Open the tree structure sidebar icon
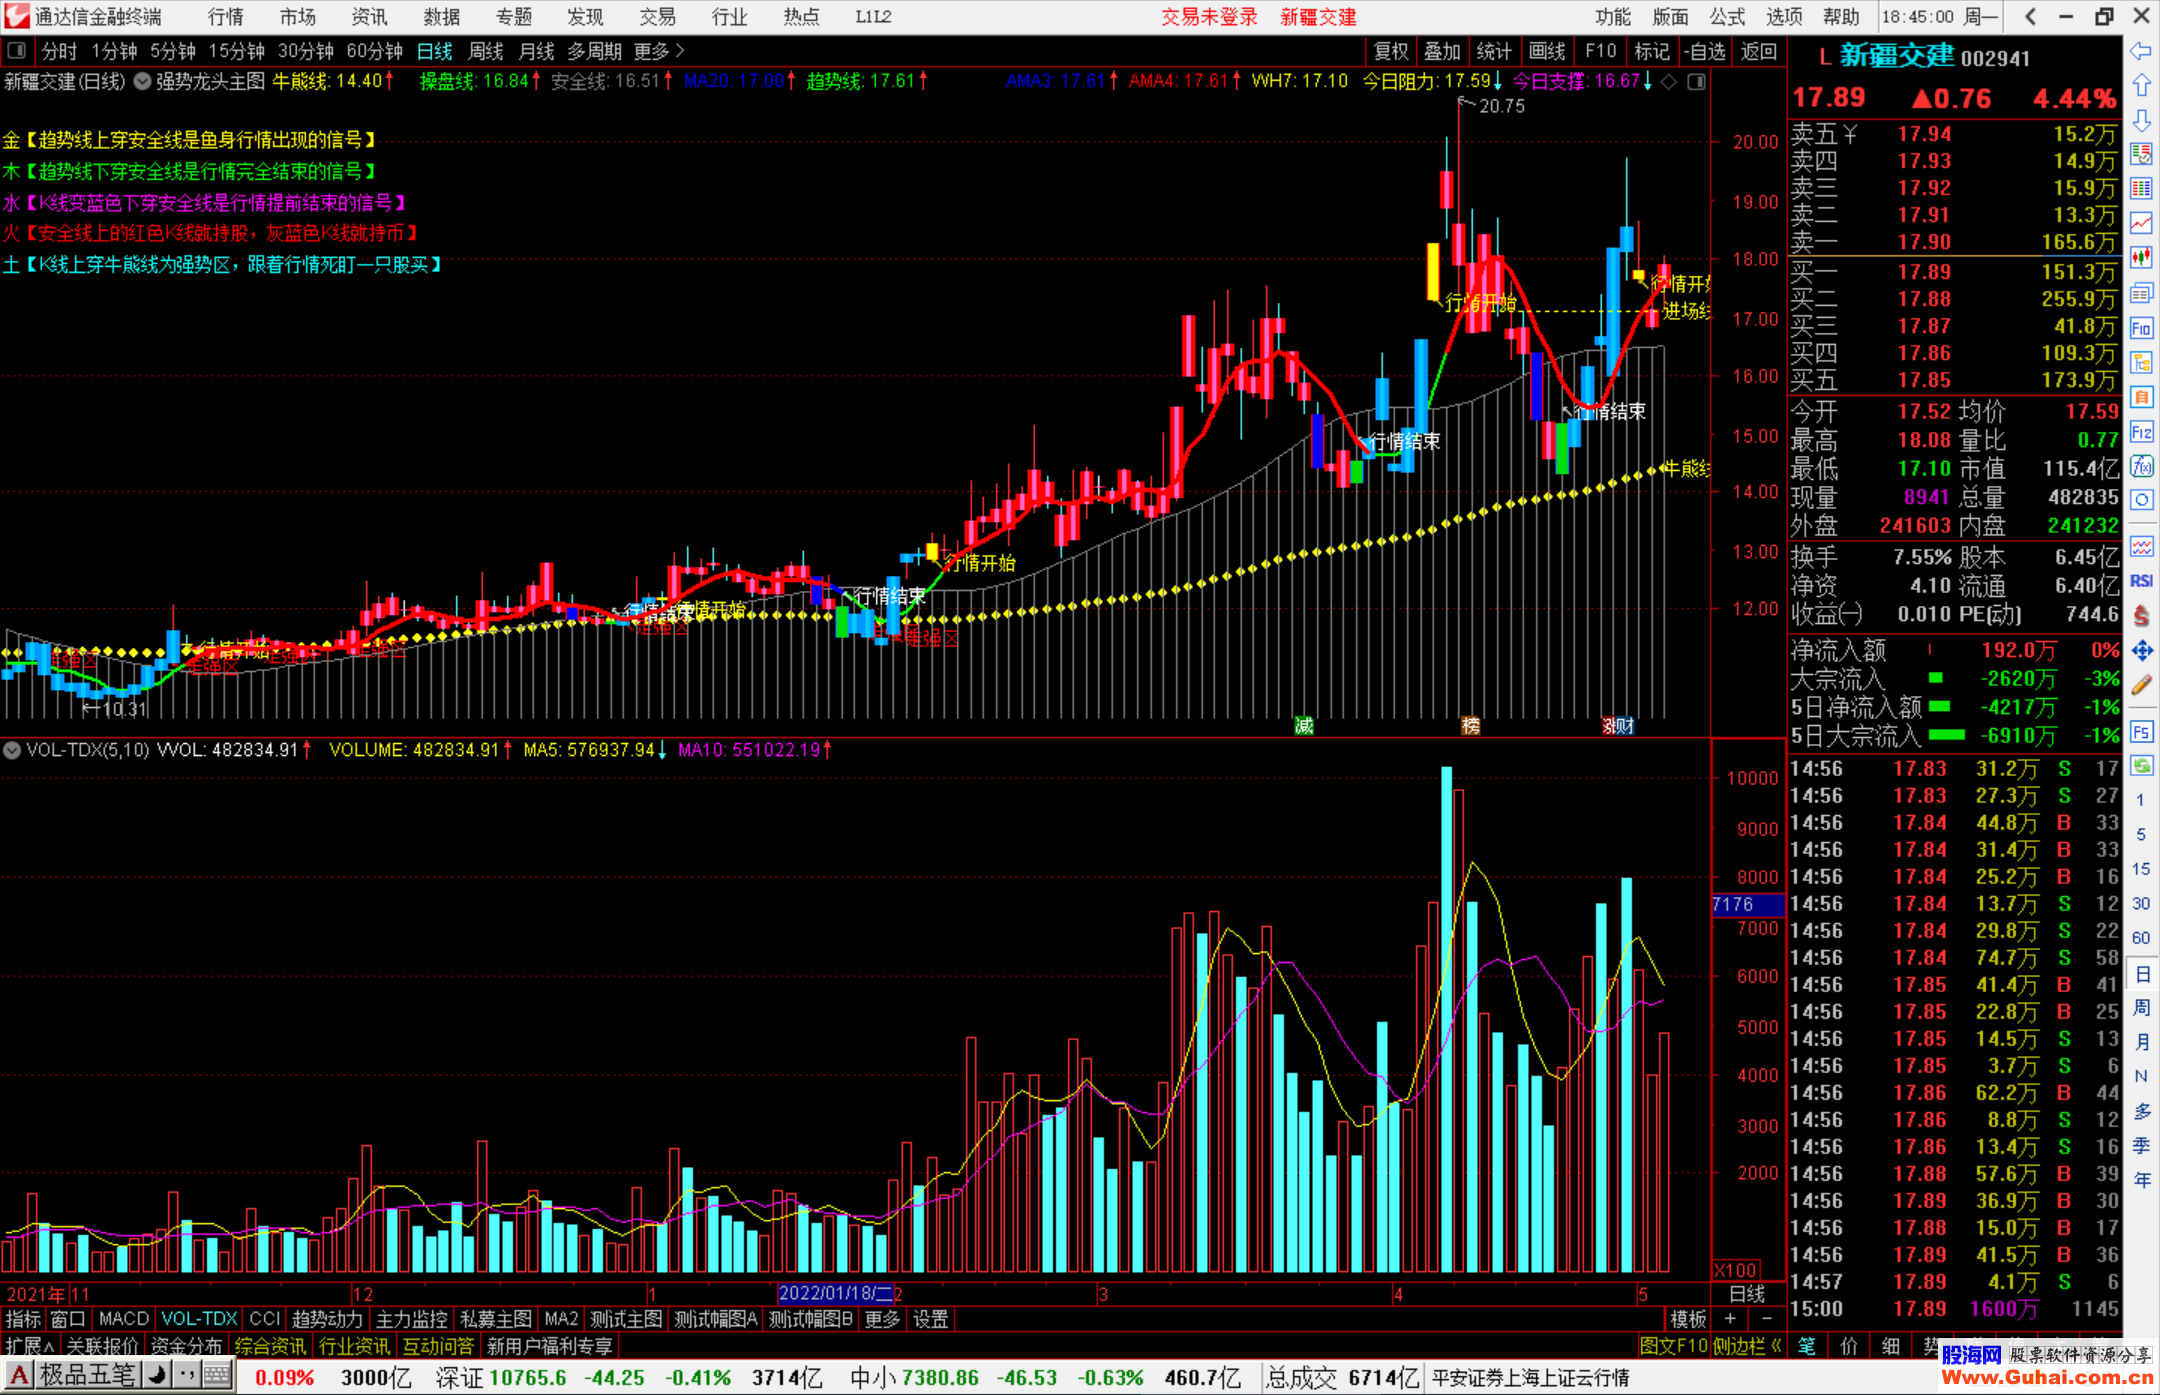 [x=2141, y=362]
